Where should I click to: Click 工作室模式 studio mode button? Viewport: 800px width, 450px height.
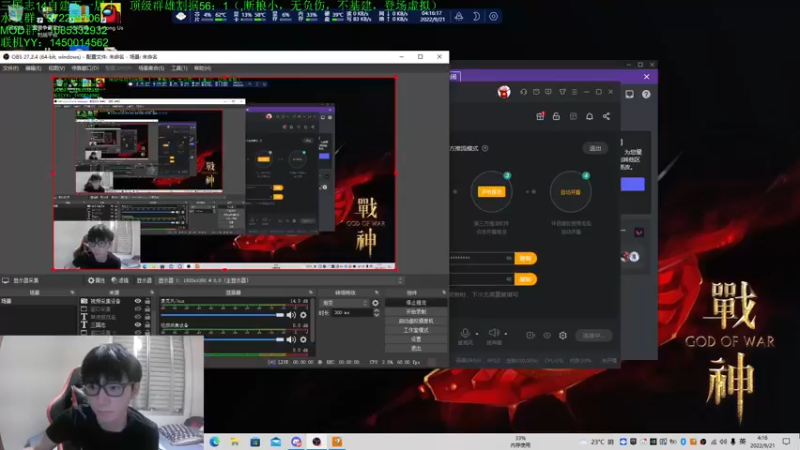point(416,330)
